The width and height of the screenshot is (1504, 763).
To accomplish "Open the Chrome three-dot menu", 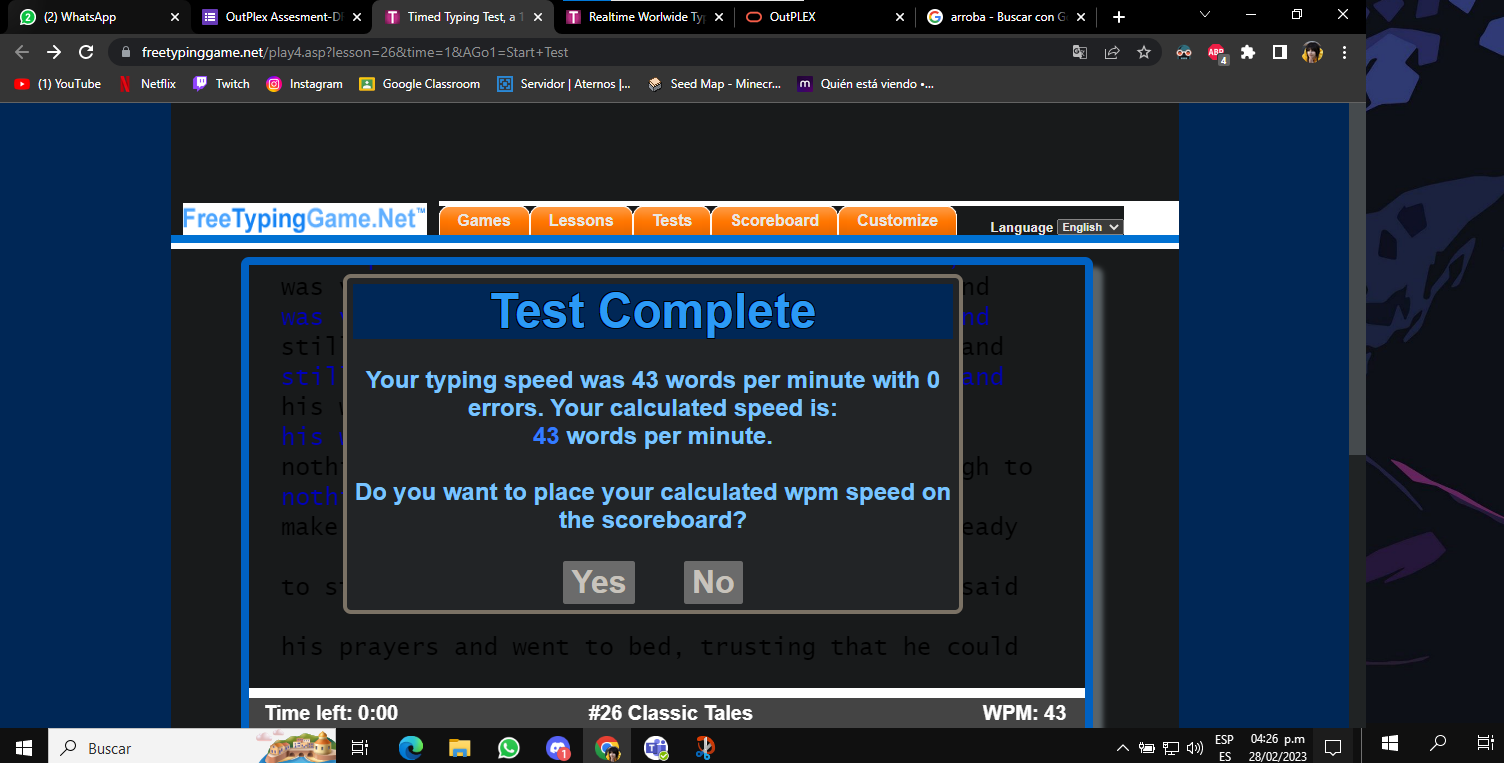I will pyautogui.click(x=1344, y=52).
